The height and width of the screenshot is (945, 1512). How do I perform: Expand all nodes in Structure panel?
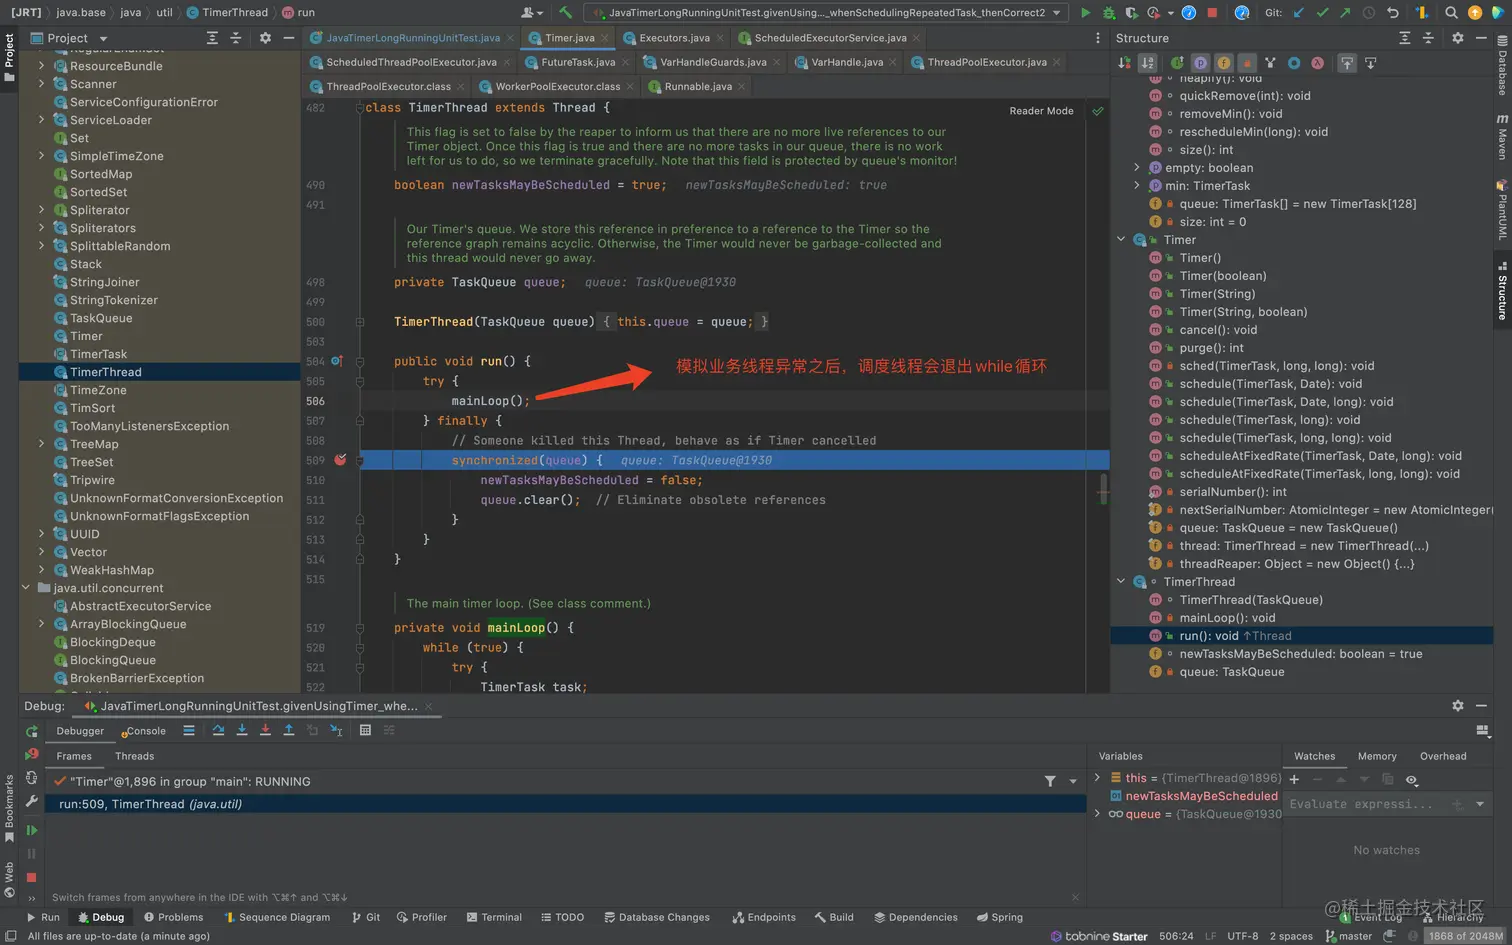tap(1405, 38)
